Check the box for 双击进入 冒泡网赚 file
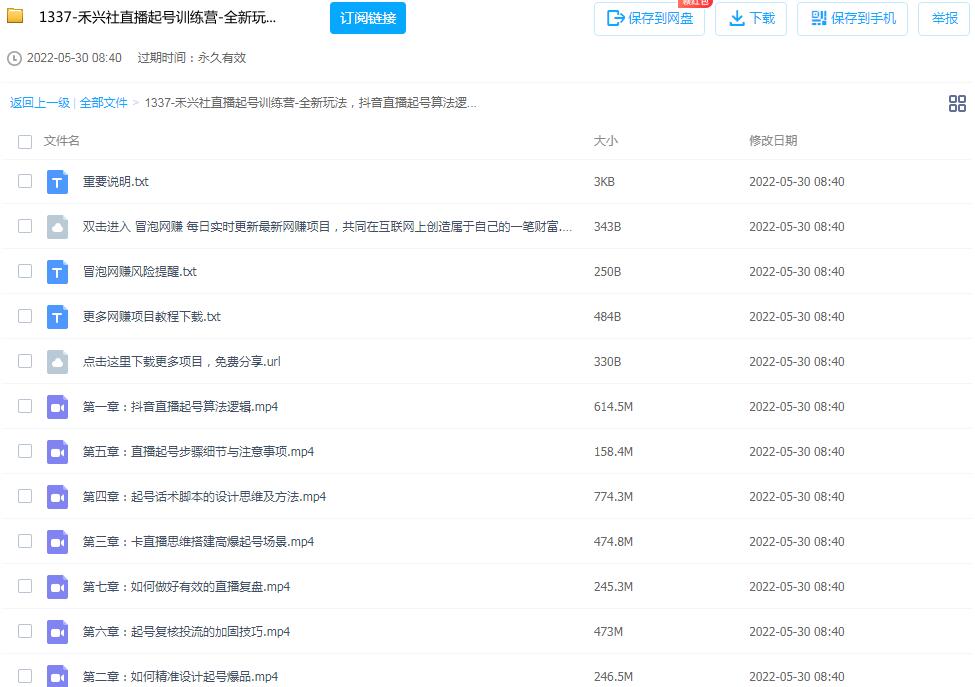The height and width of the screenshot is (687, 975). click(25, 226)
